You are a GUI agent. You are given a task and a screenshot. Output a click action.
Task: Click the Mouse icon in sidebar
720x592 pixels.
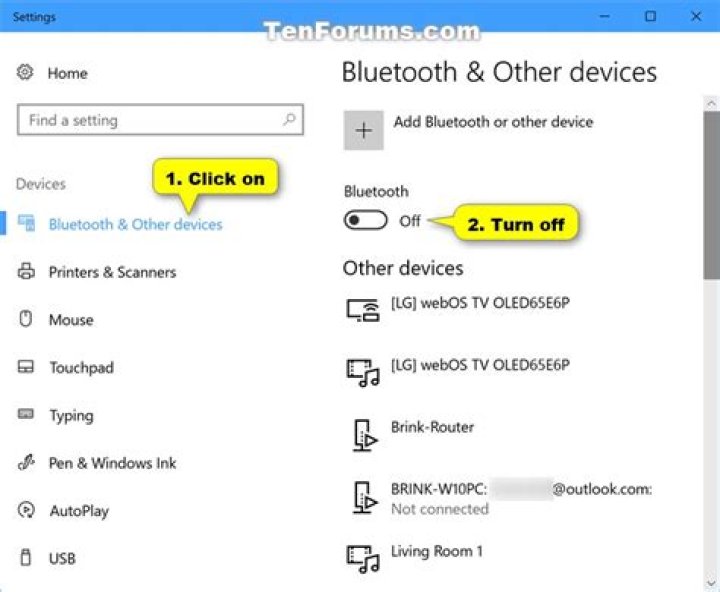(27, 320)
